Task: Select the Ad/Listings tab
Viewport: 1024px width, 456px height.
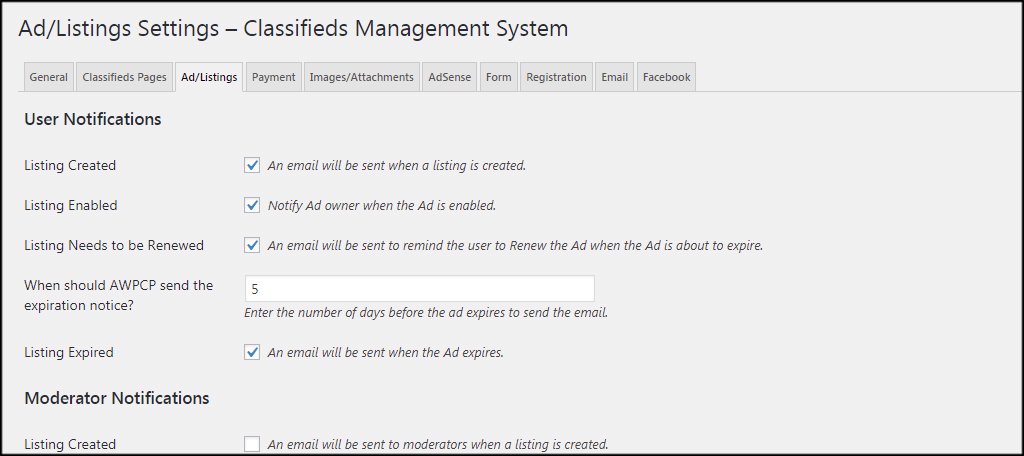Action: pyautogui.click(x=209, y=77)
